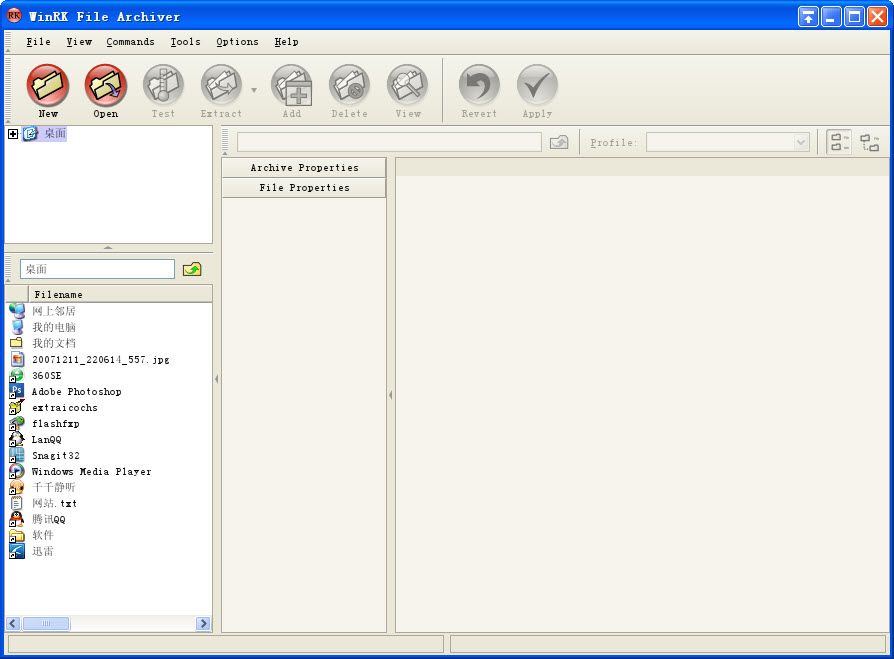Open the Tools menu
This screenshot has width=894, height=659.
(185, 42)
